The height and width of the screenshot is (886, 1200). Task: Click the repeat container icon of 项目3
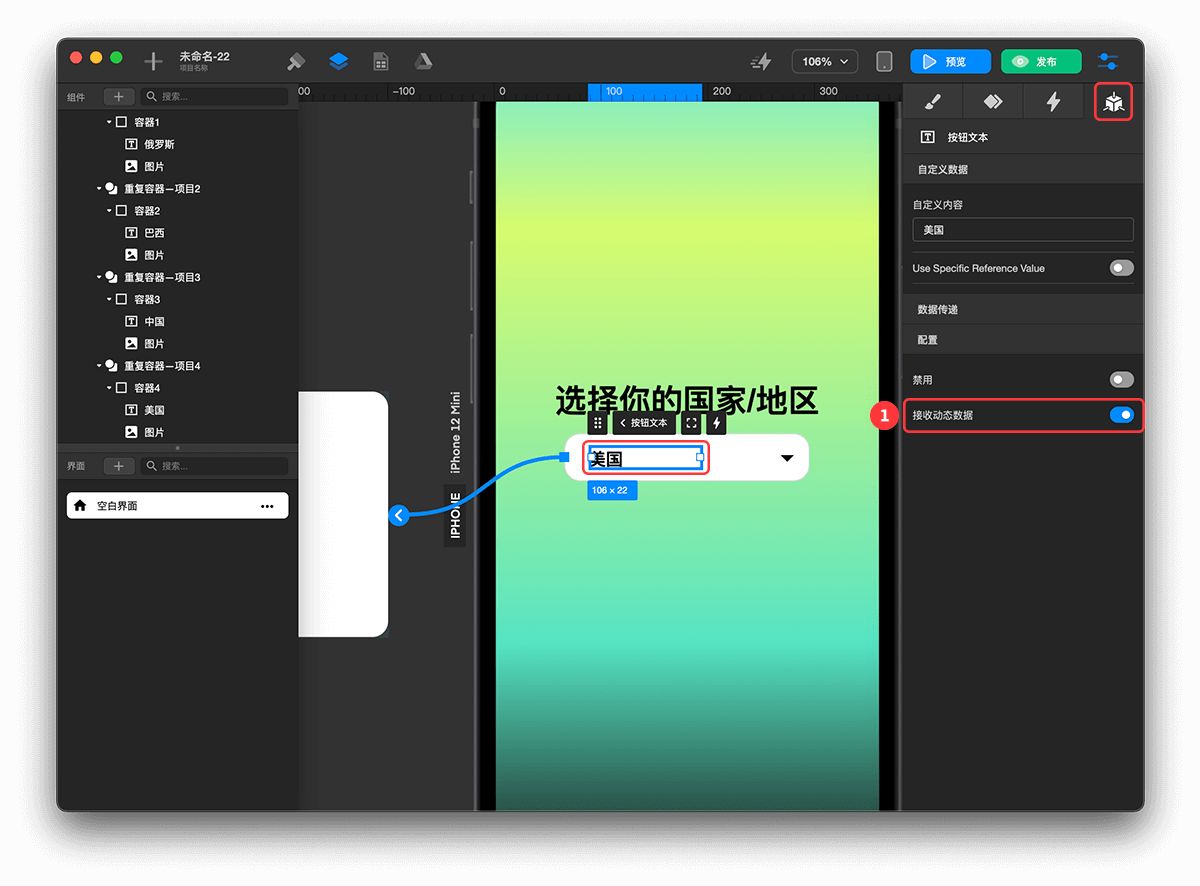111,277
